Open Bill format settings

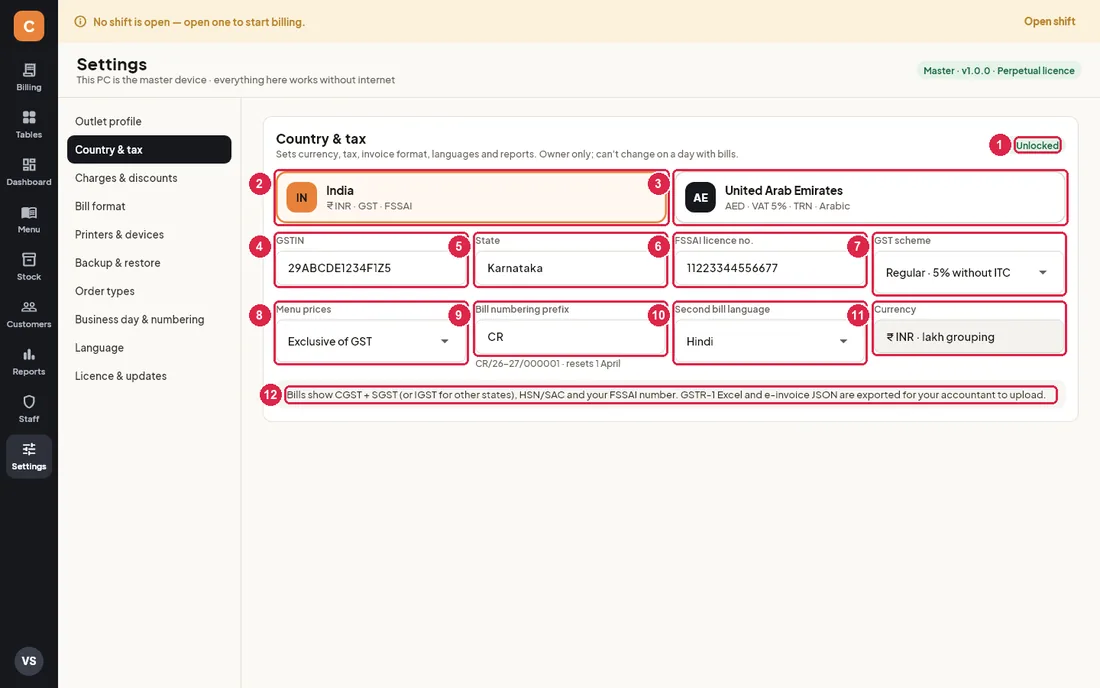pyautogui.click(x=149, y=206)
